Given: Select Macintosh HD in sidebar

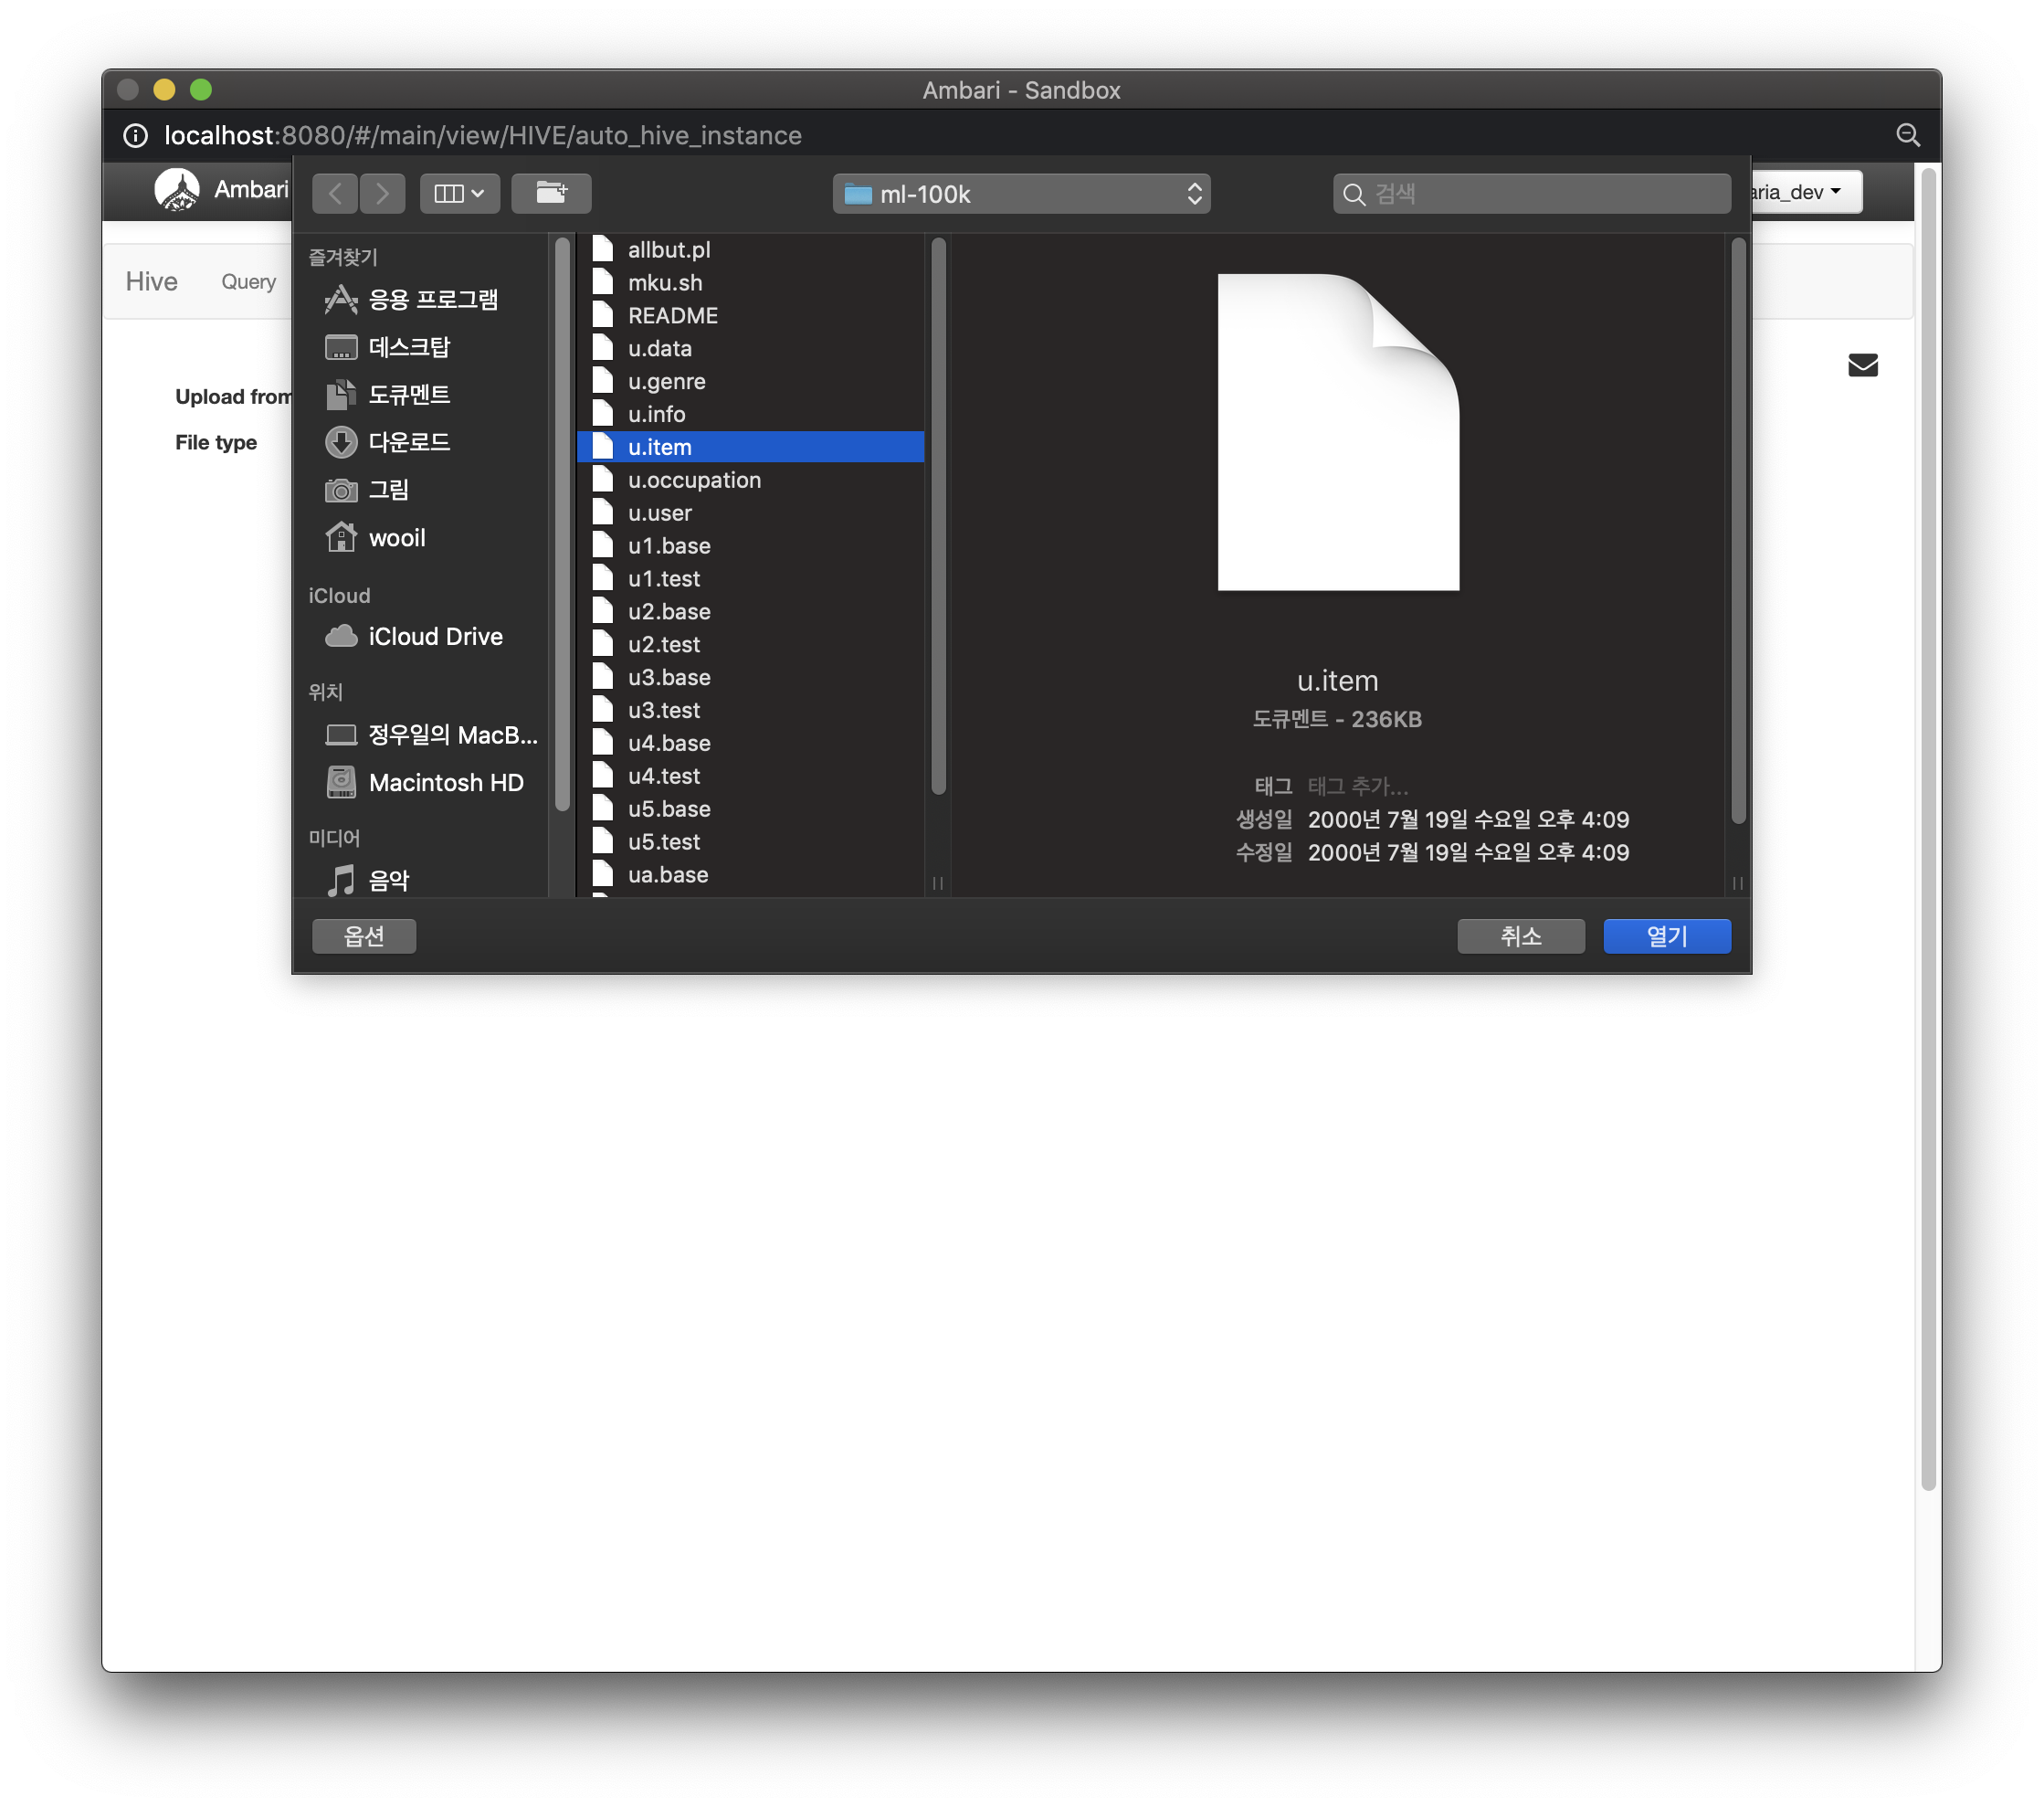Looking at the screenshot, I should click(x=426, y=782).
